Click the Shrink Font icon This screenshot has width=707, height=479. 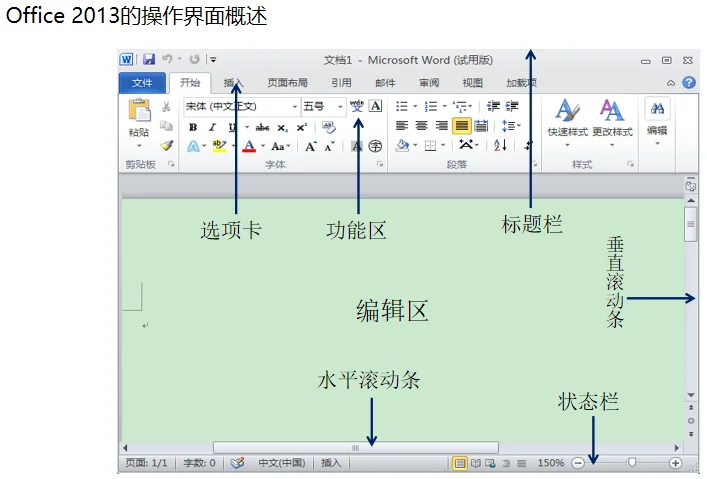pyautogui.click(x=330, y=147)
